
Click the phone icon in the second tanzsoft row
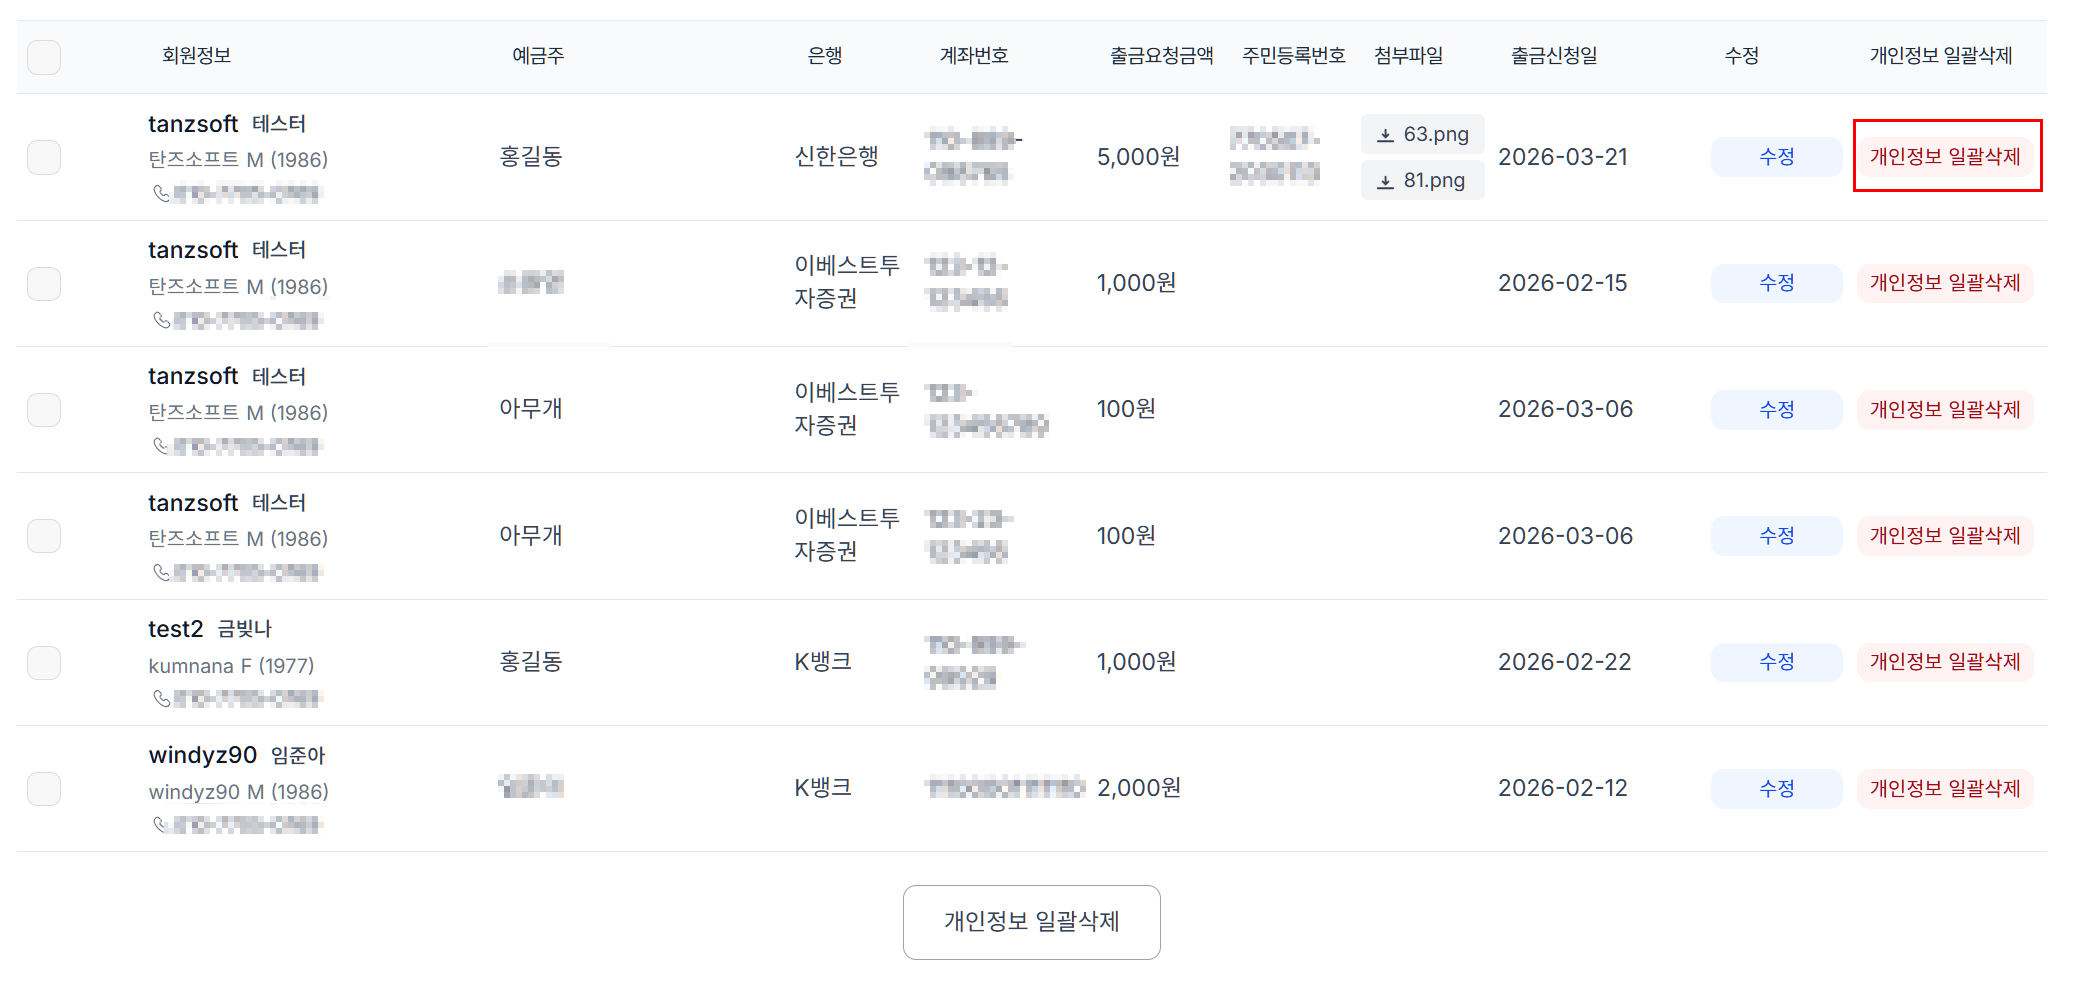pyautogui.click(x=163, y=320)
